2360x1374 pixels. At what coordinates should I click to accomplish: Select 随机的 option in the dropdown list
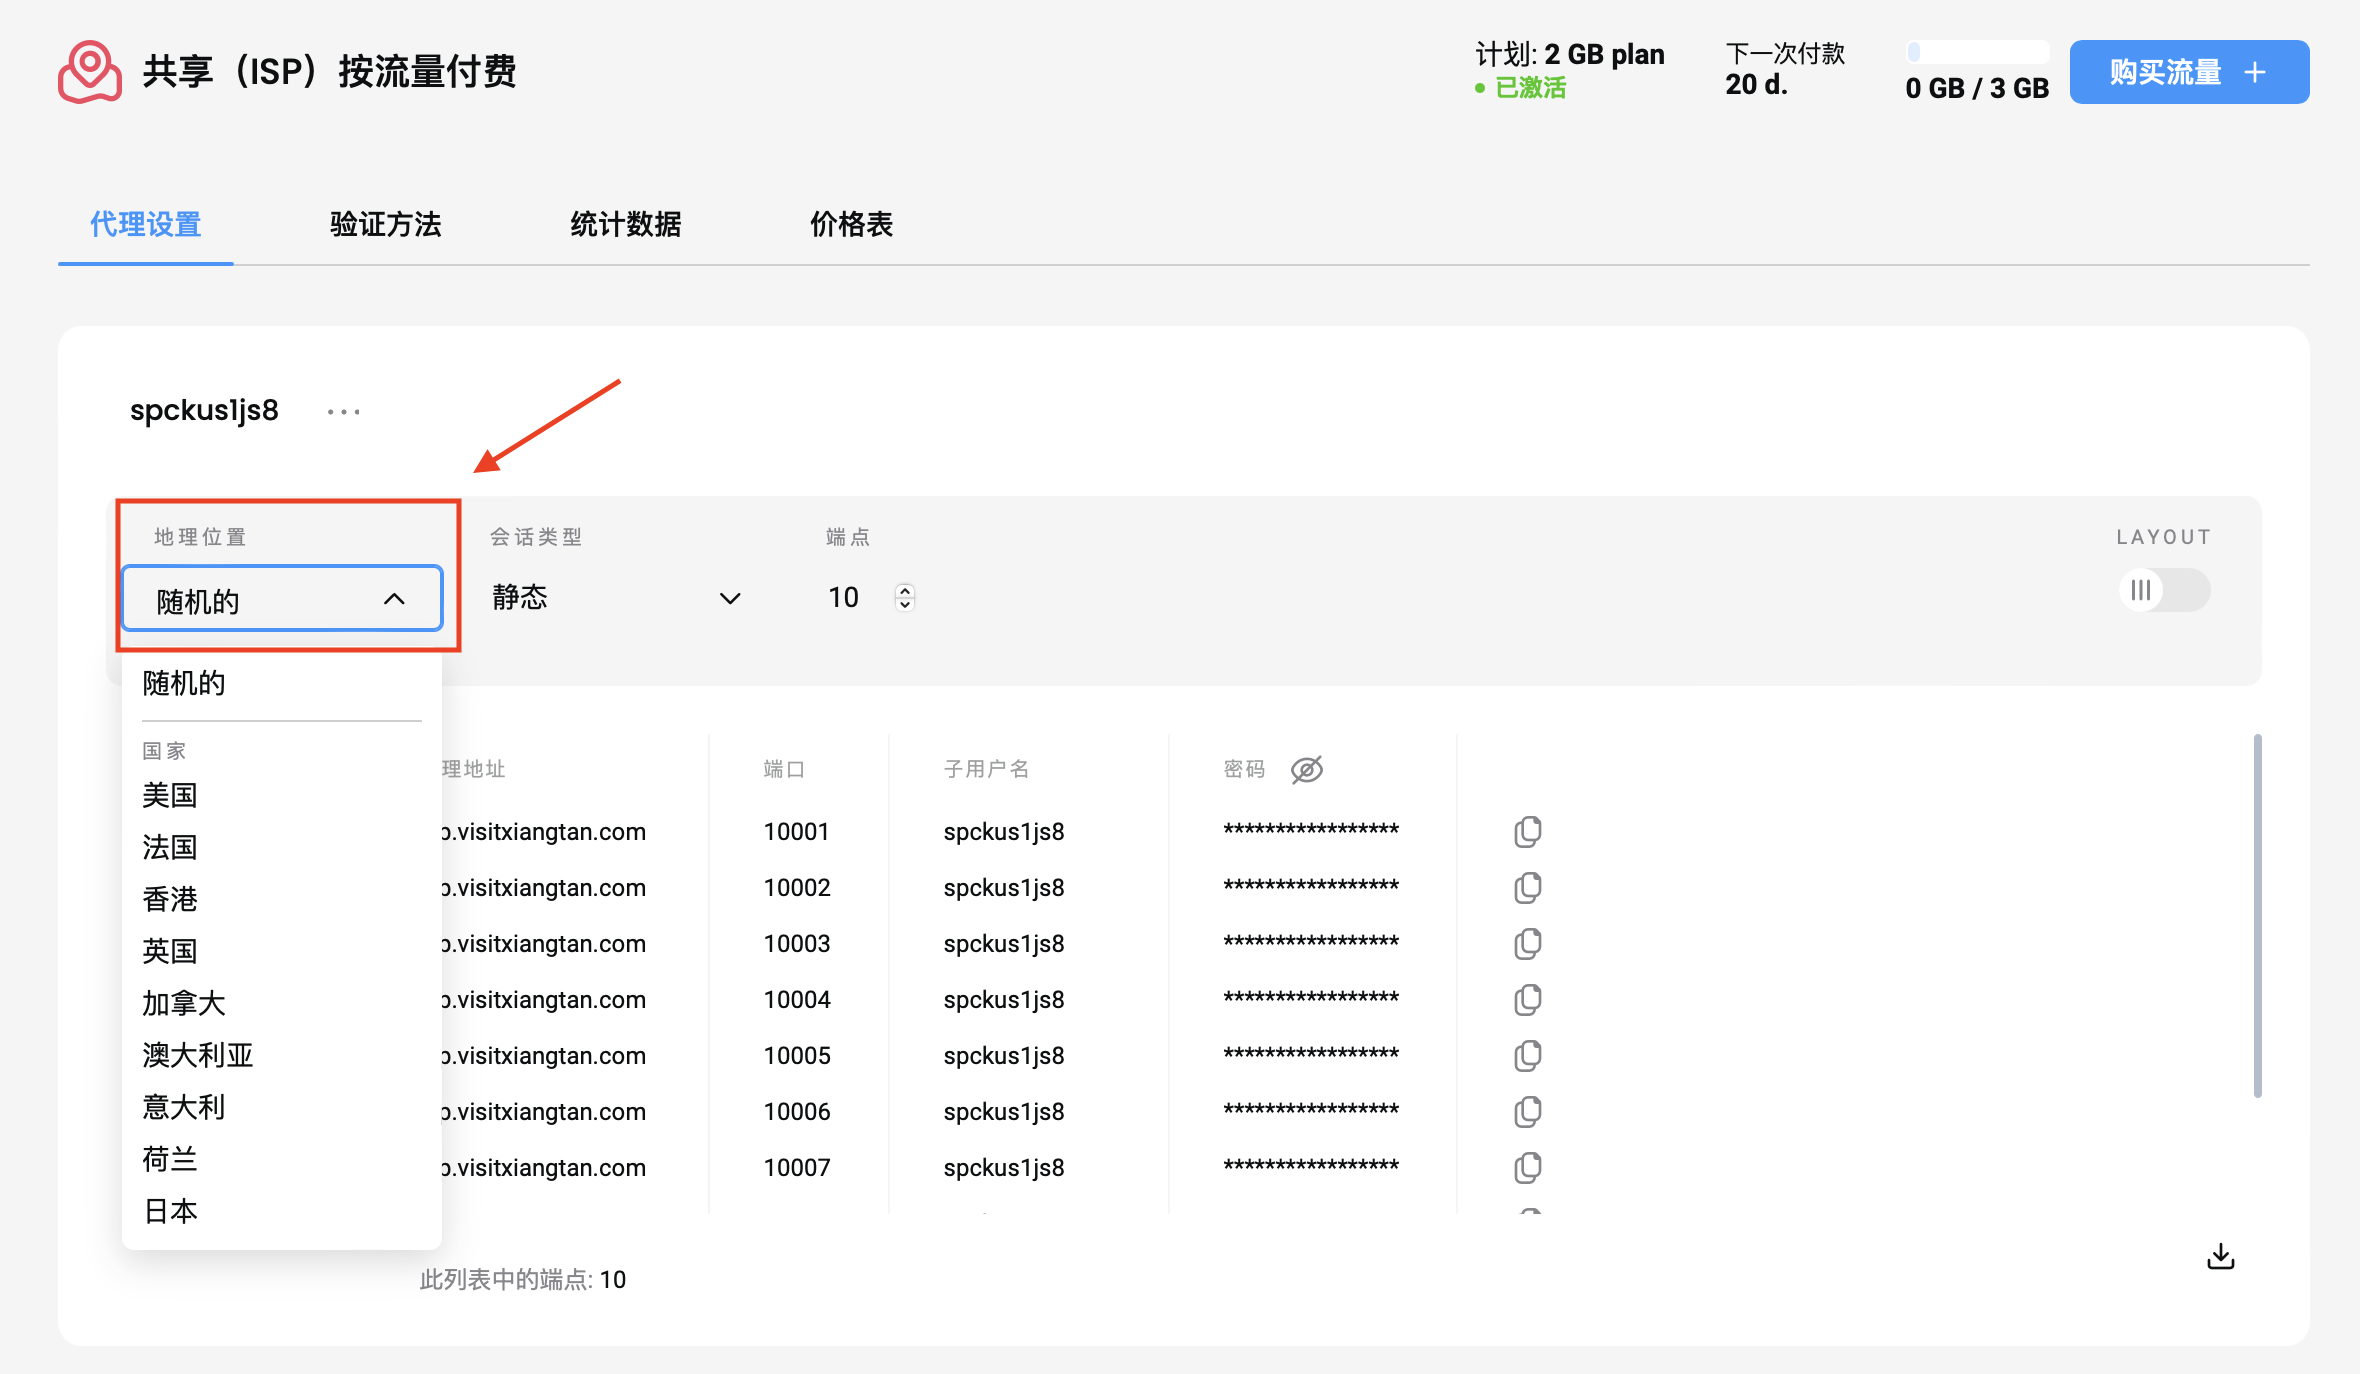pos(184,683)
